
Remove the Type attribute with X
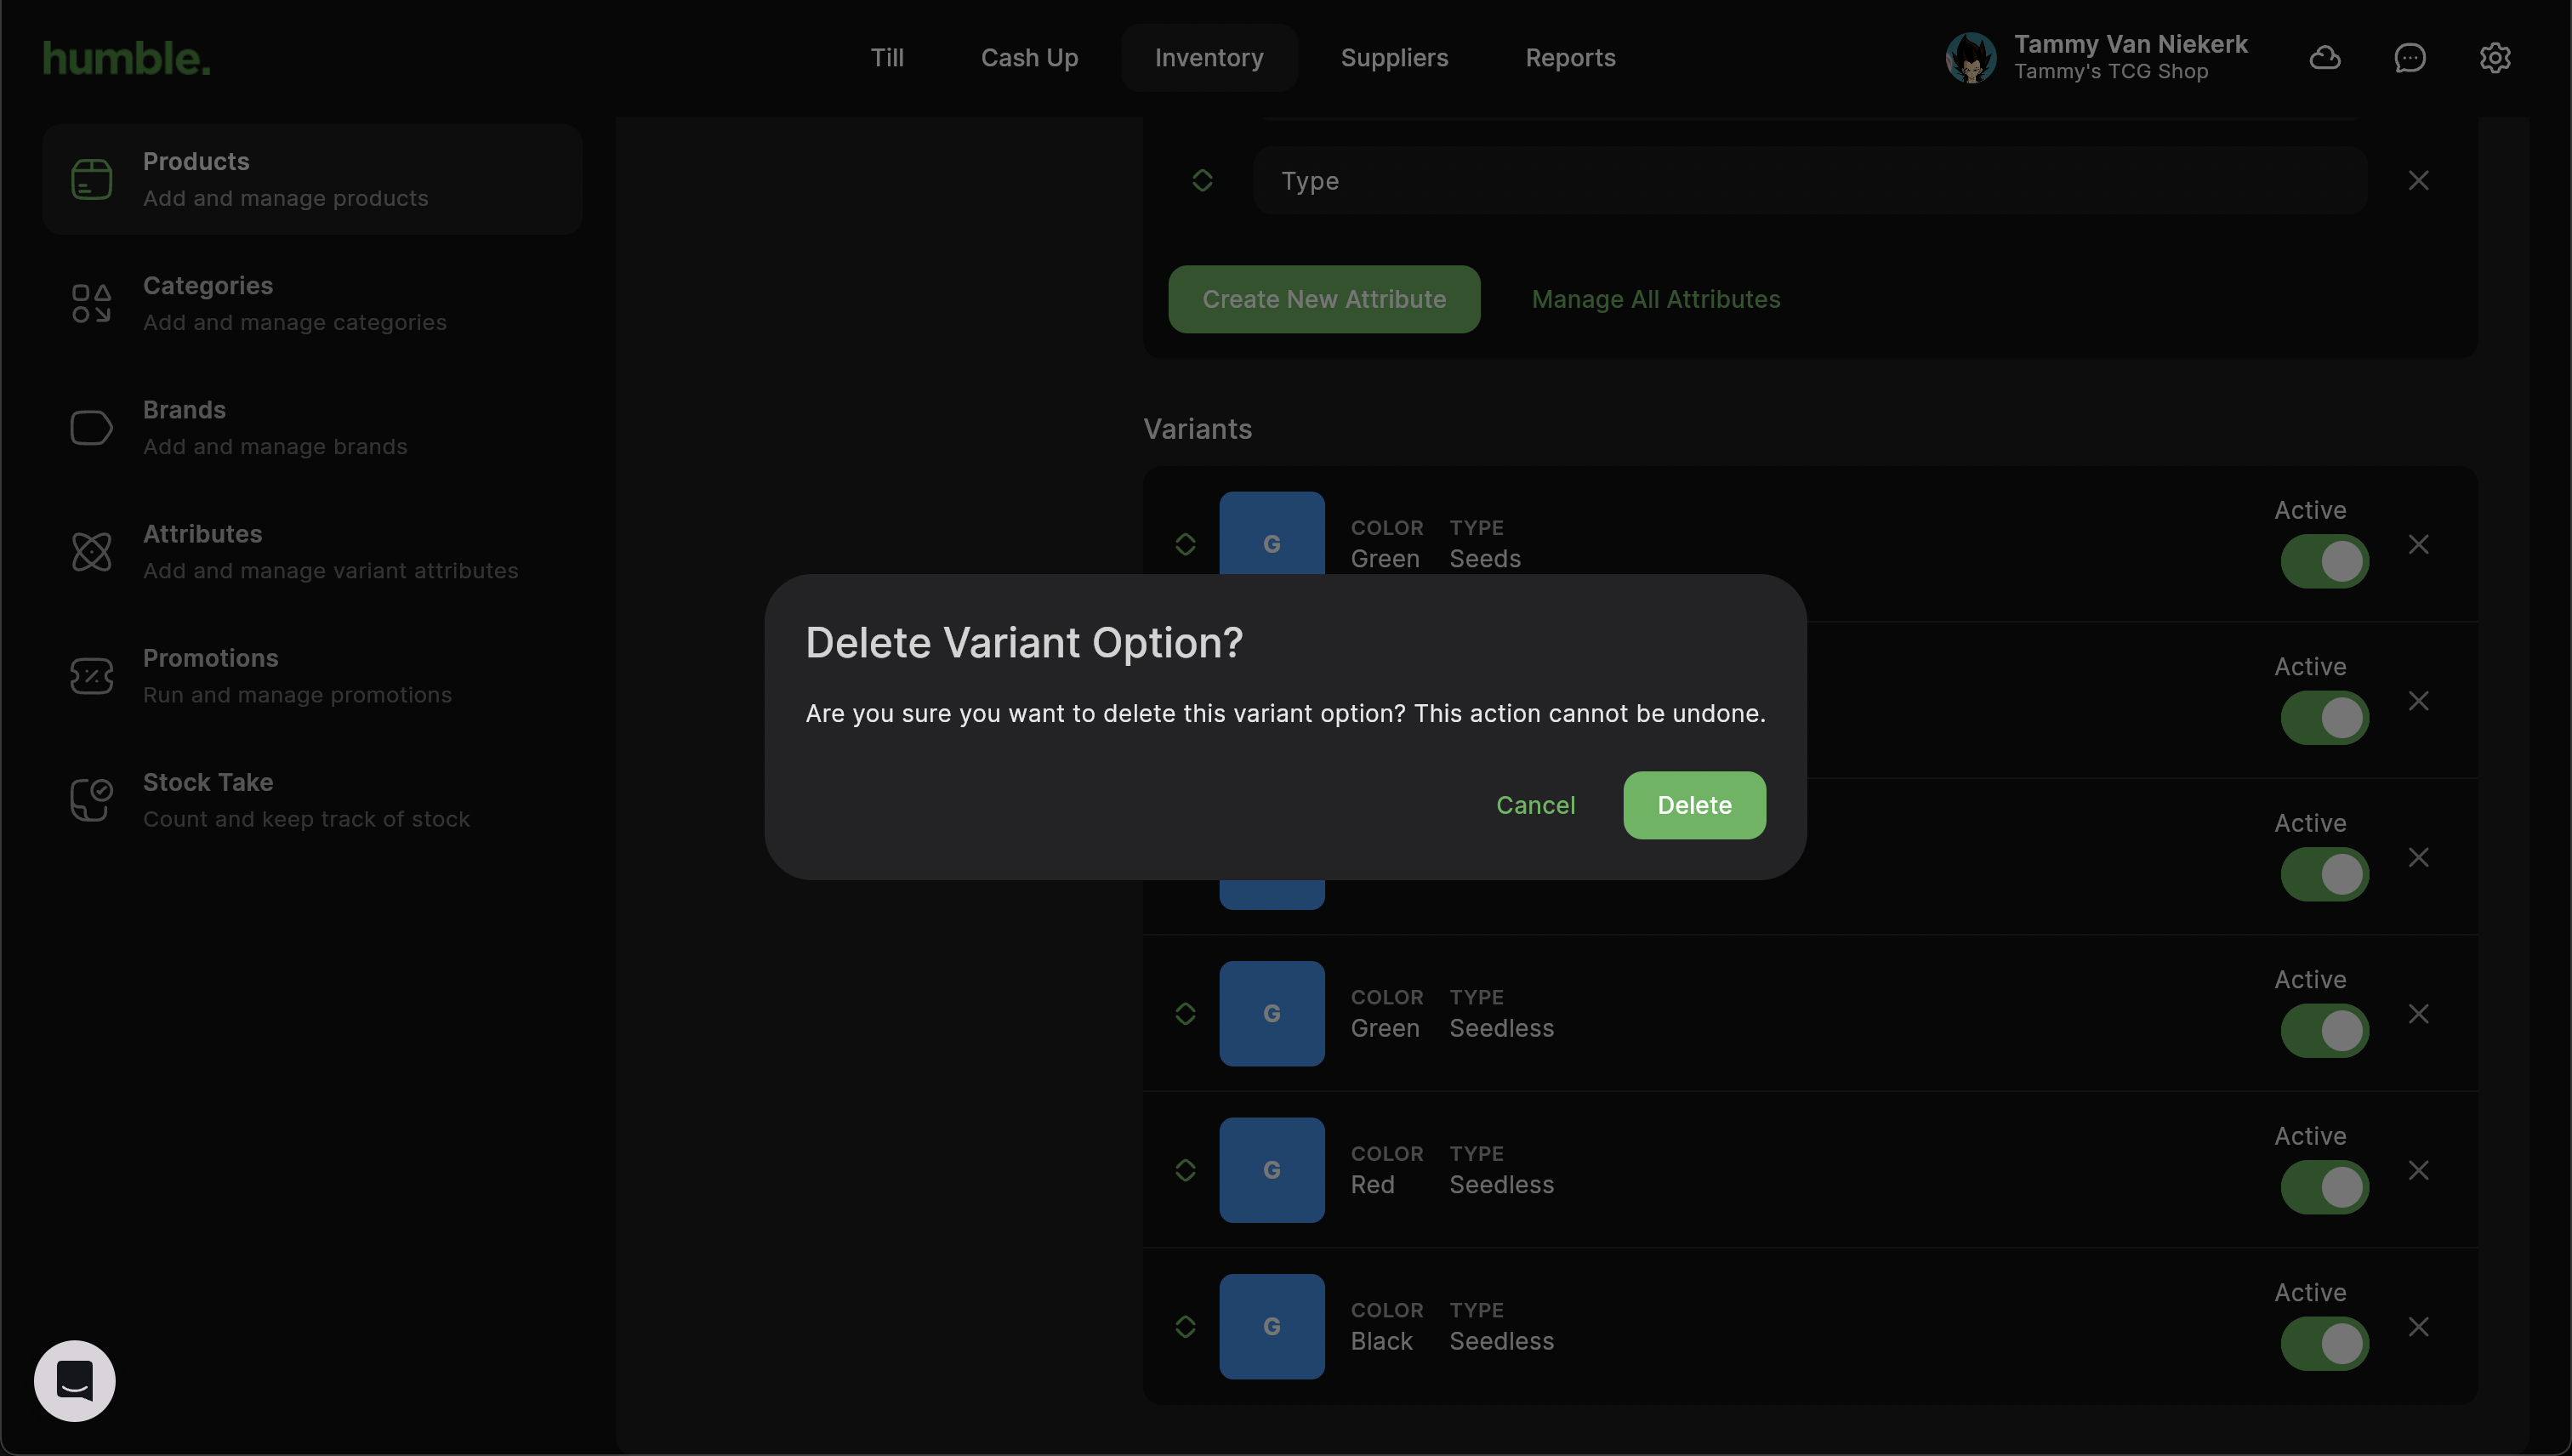2418,181
